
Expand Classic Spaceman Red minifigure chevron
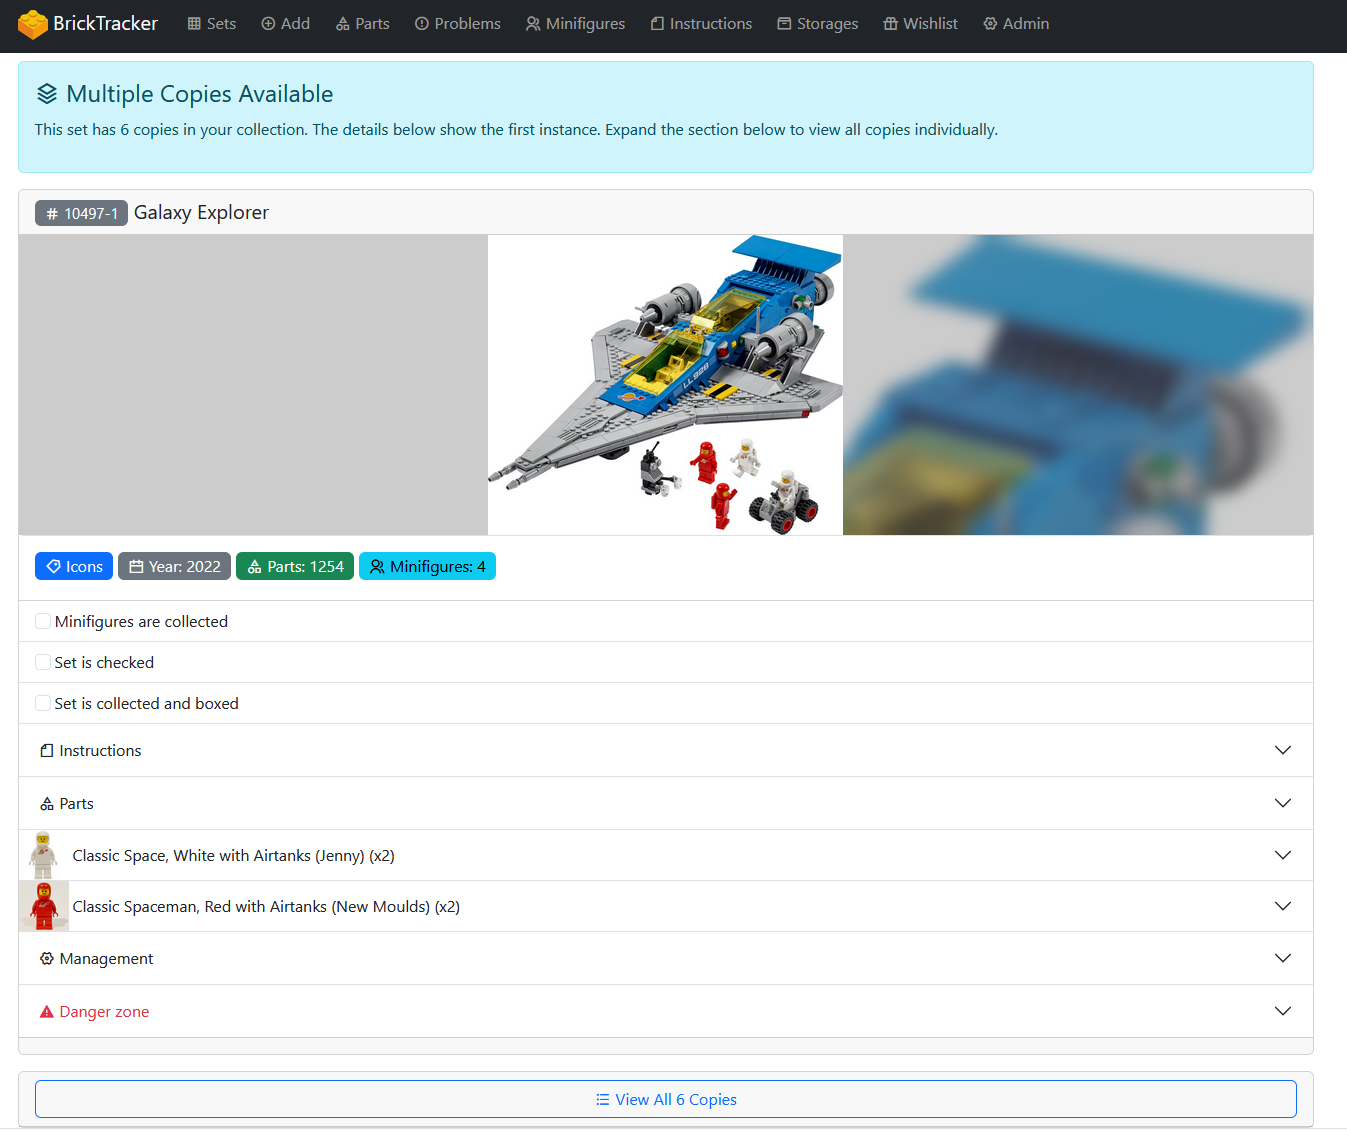1283,906
